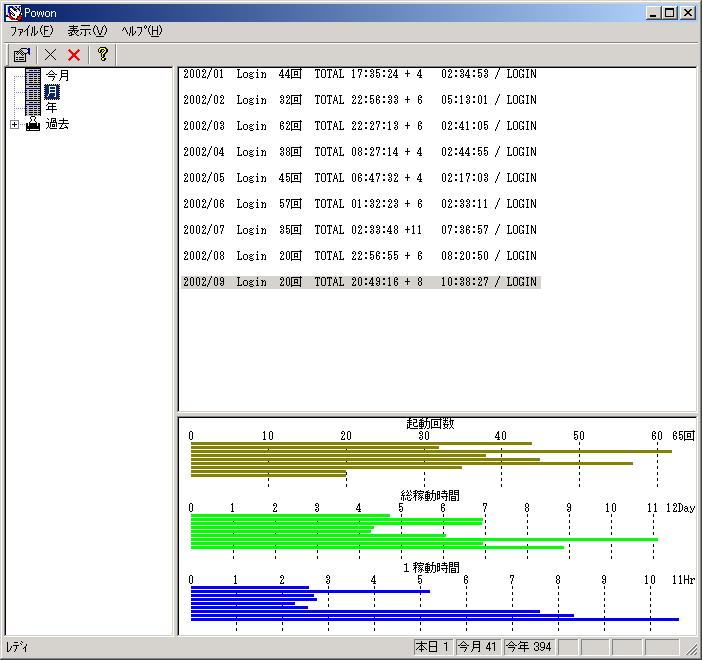The height and width of the screenshot is (660, 702).
Task: Open the ヘルプ(H) menu
Action: (141, 31)
